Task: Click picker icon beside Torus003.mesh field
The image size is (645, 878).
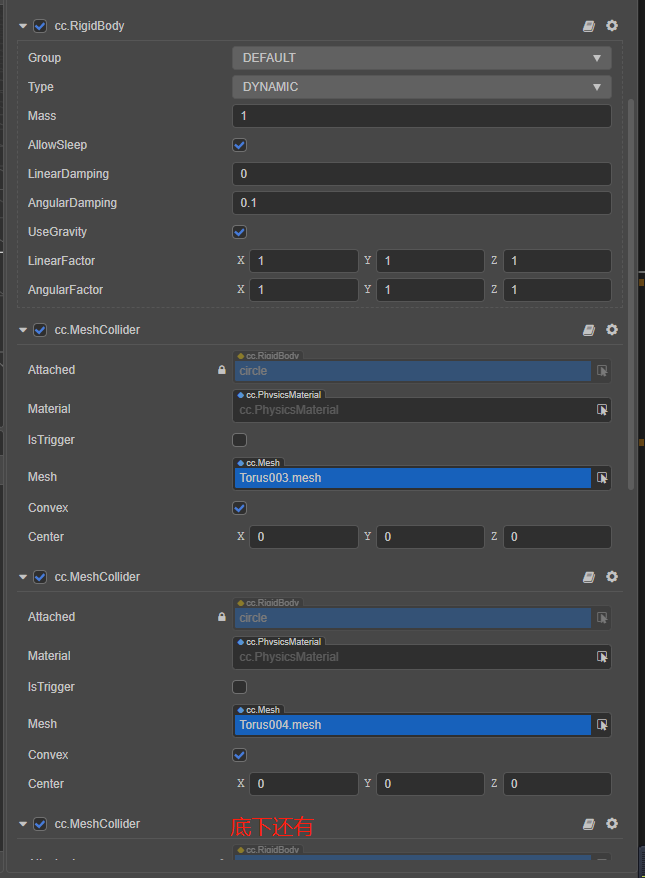Action: click(x=602, y=478)
